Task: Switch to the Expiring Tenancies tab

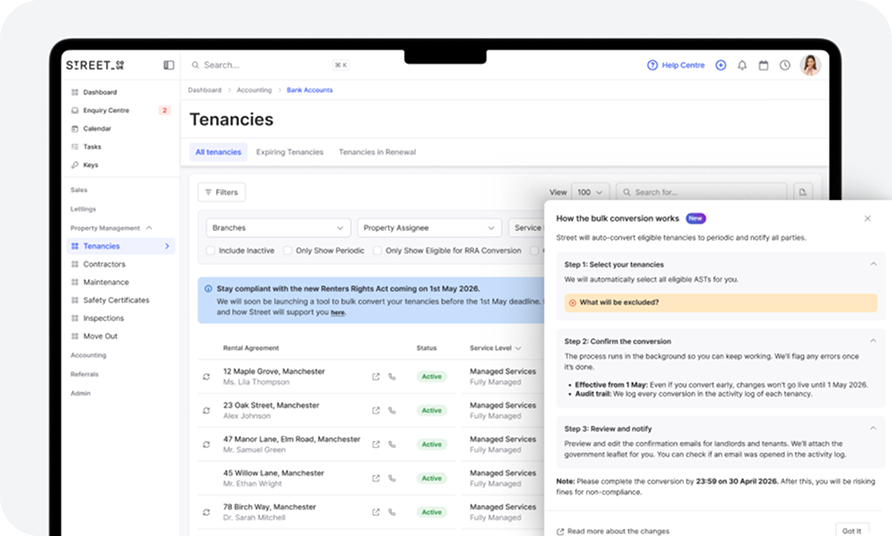Action: (289, 152)
